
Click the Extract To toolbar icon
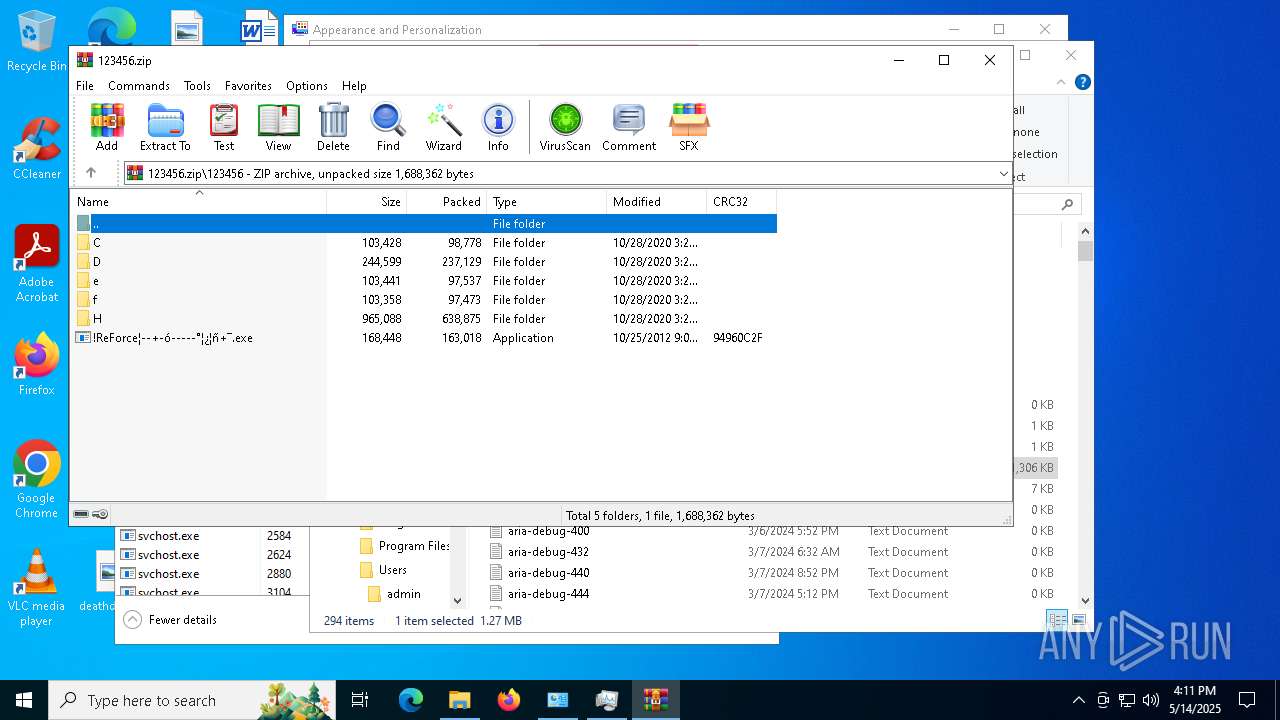[165, 127]
